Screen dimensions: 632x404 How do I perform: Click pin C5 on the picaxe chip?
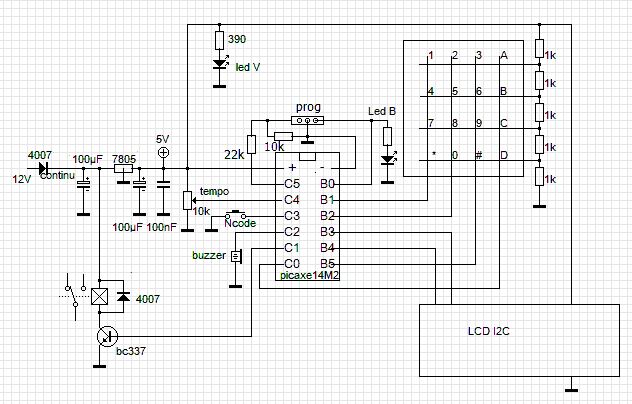click(292, 184)
